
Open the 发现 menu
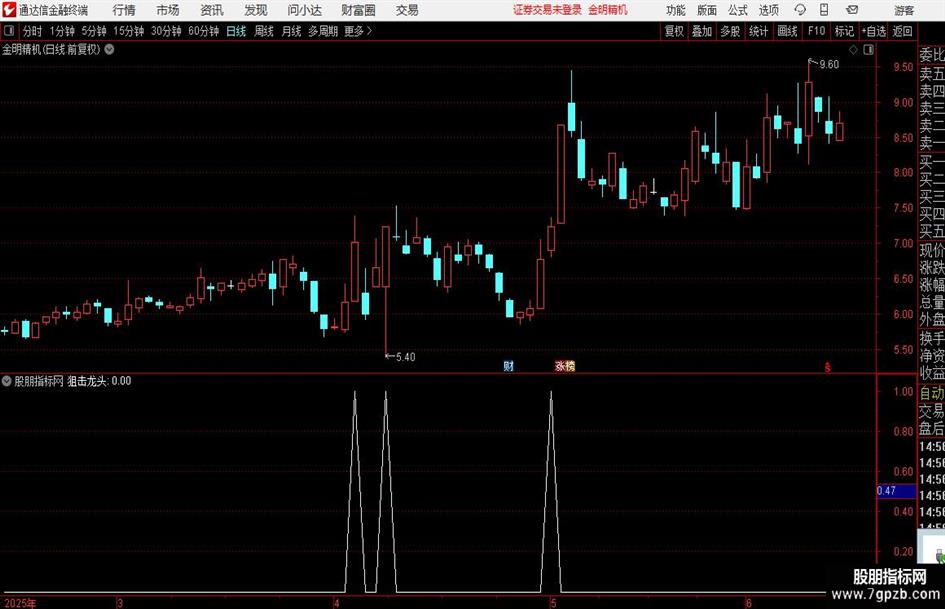coord(256,10)
